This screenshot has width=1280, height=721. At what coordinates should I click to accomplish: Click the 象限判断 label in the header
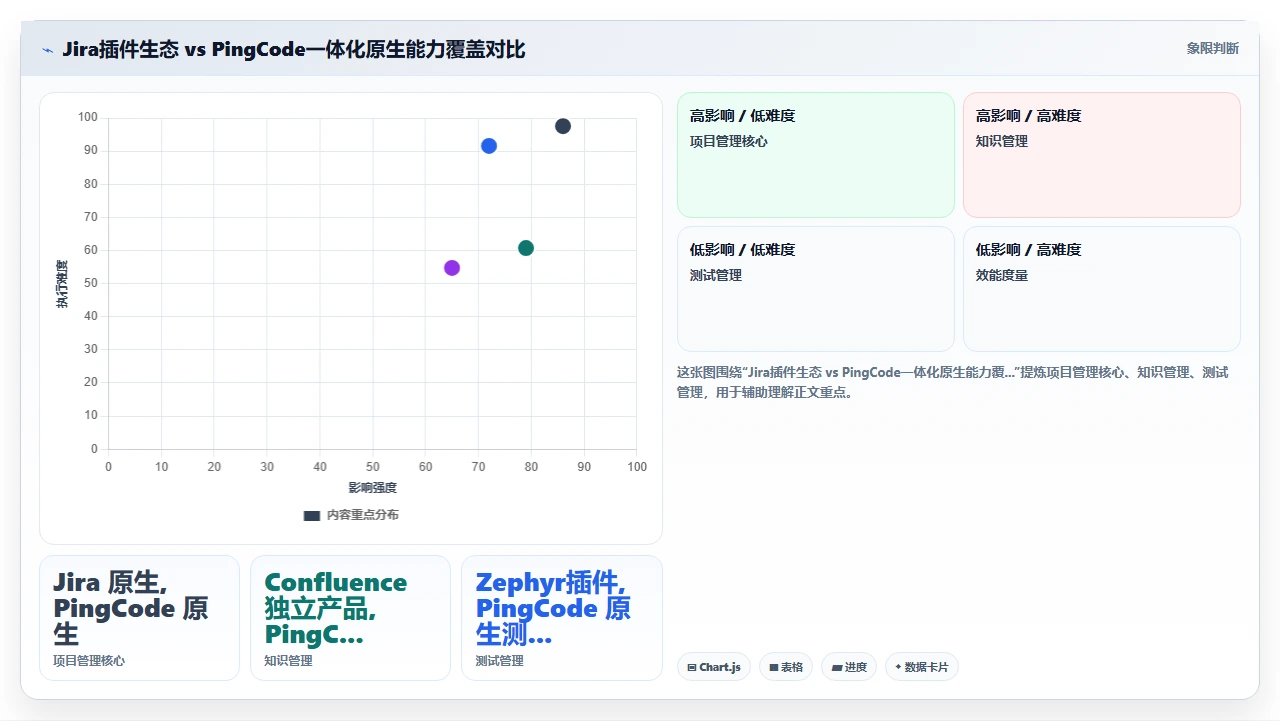[x=1212, y=48]
